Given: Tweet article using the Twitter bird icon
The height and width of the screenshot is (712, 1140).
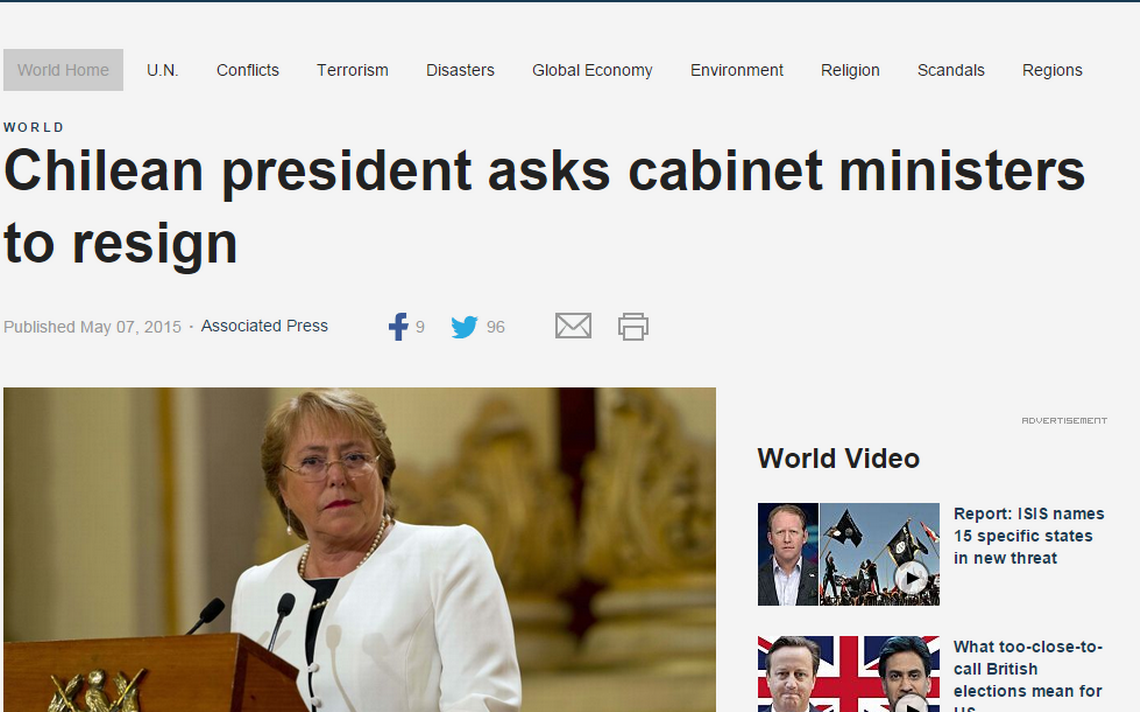Looking at the screenshot, I should point(464,327).
